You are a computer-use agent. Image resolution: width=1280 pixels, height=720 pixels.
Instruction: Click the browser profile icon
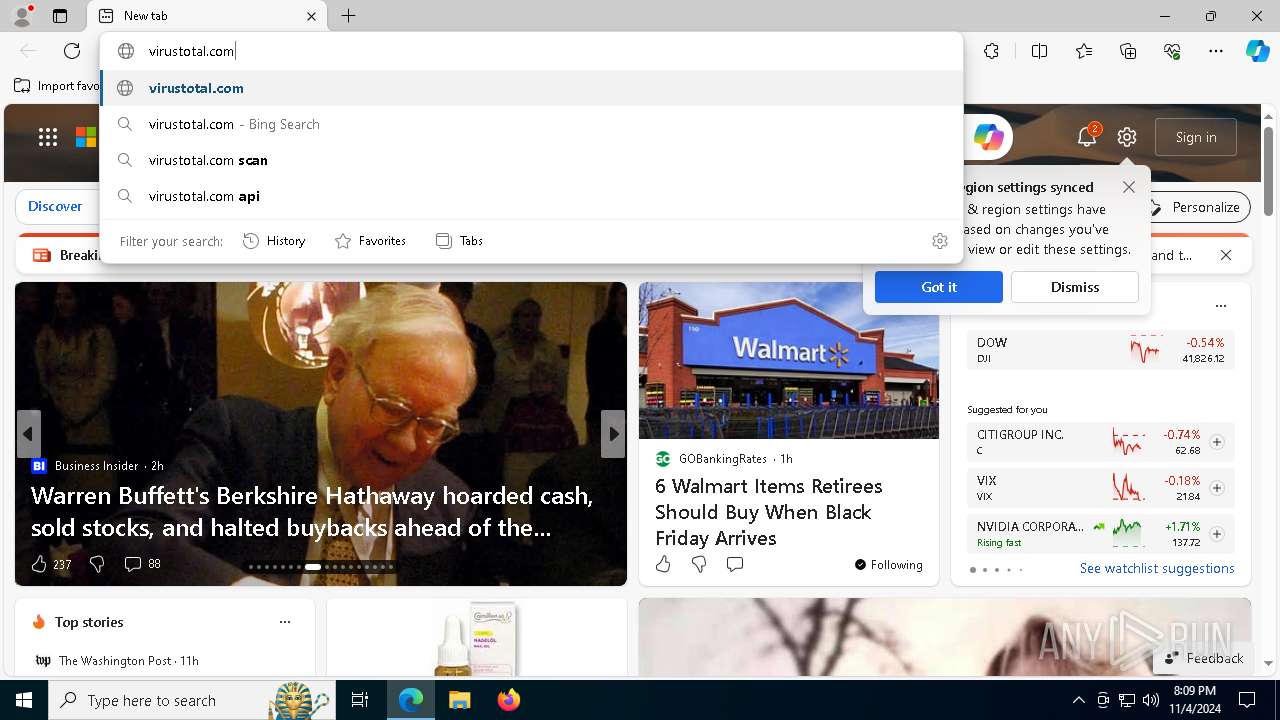22,16
